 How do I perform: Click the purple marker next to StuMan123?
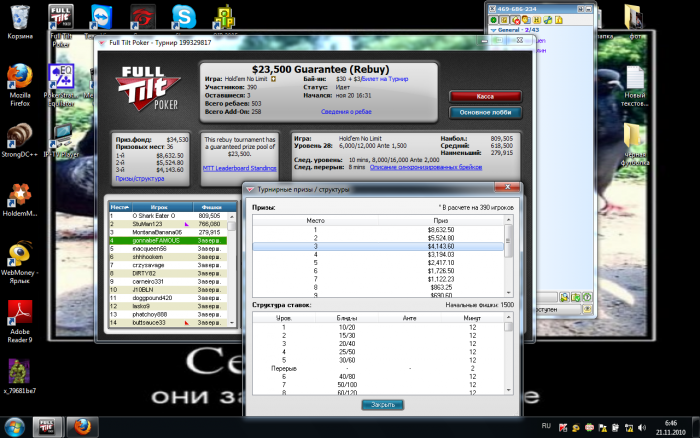pyautogui.click(x=187, y=224)
